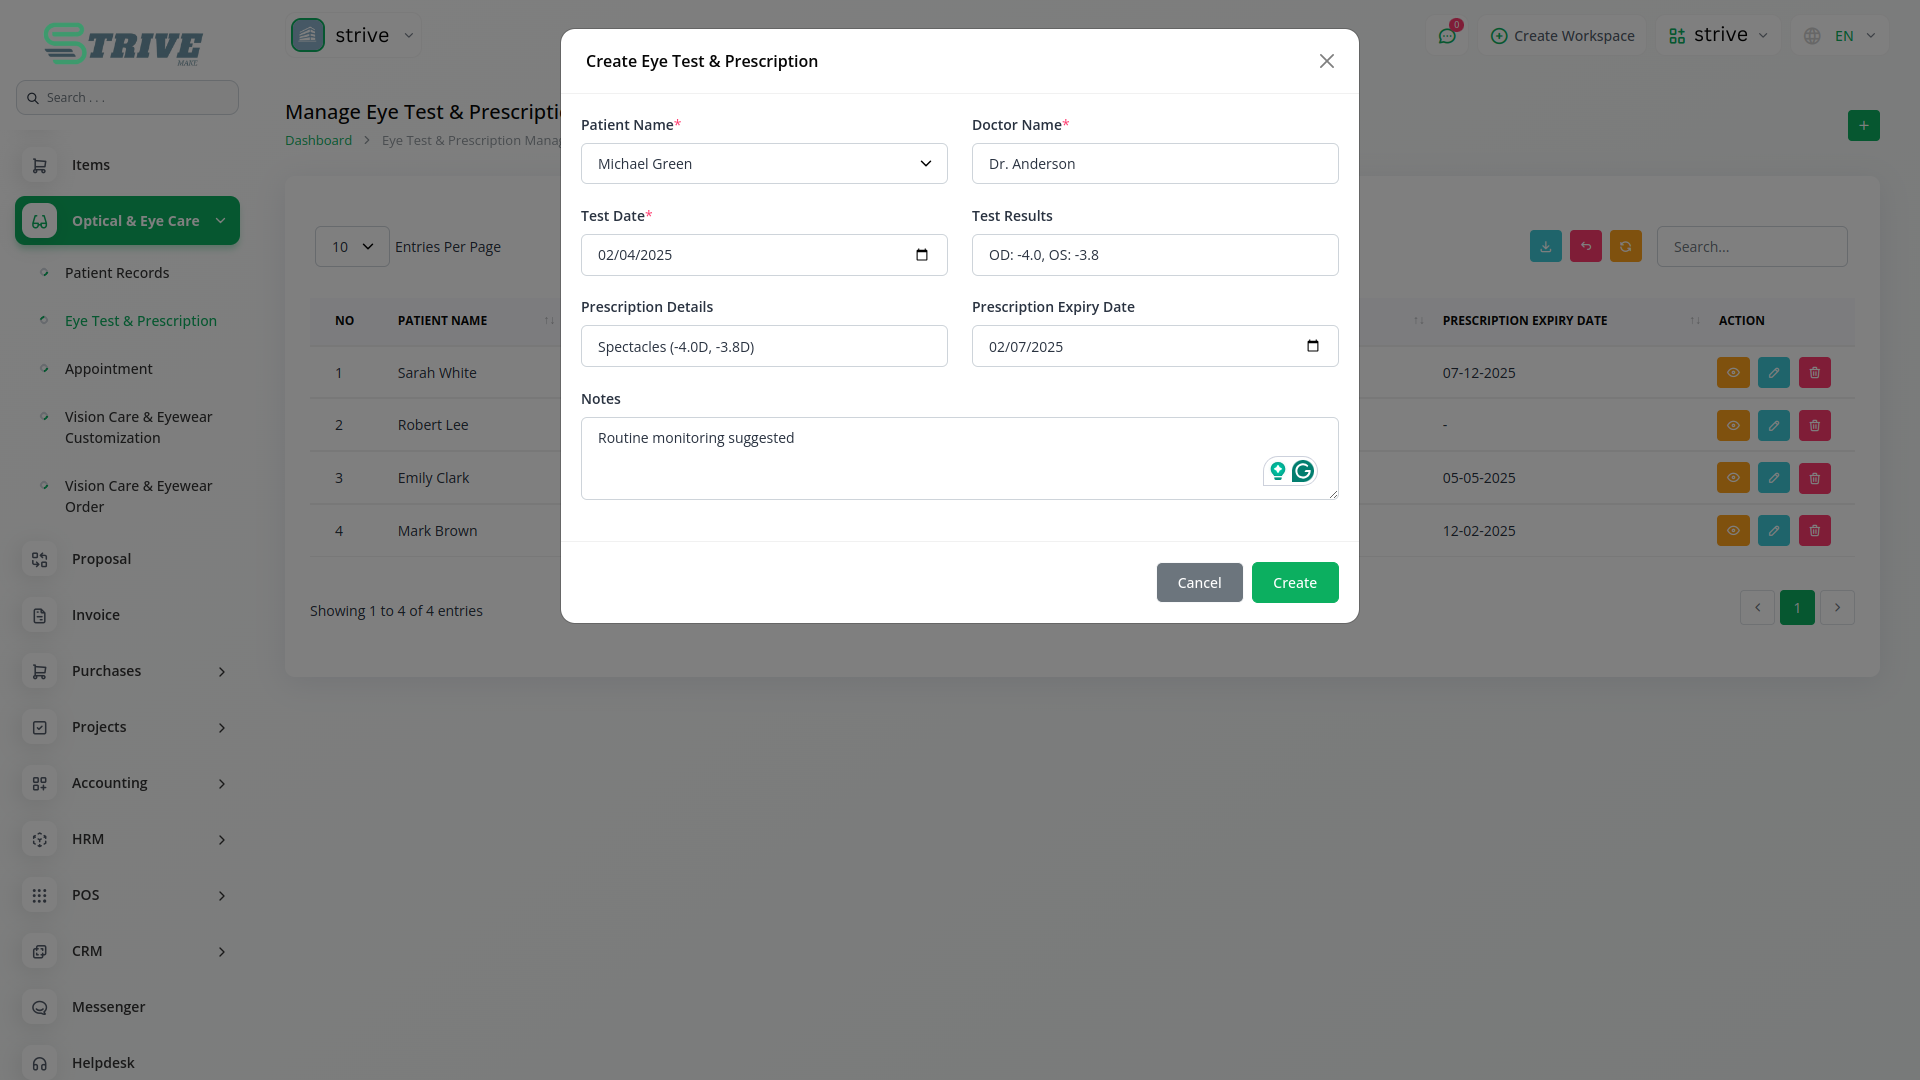This screenshot has height=1080, width=1920.
Task: Click the green add new record button
Action: (1863, 126)
